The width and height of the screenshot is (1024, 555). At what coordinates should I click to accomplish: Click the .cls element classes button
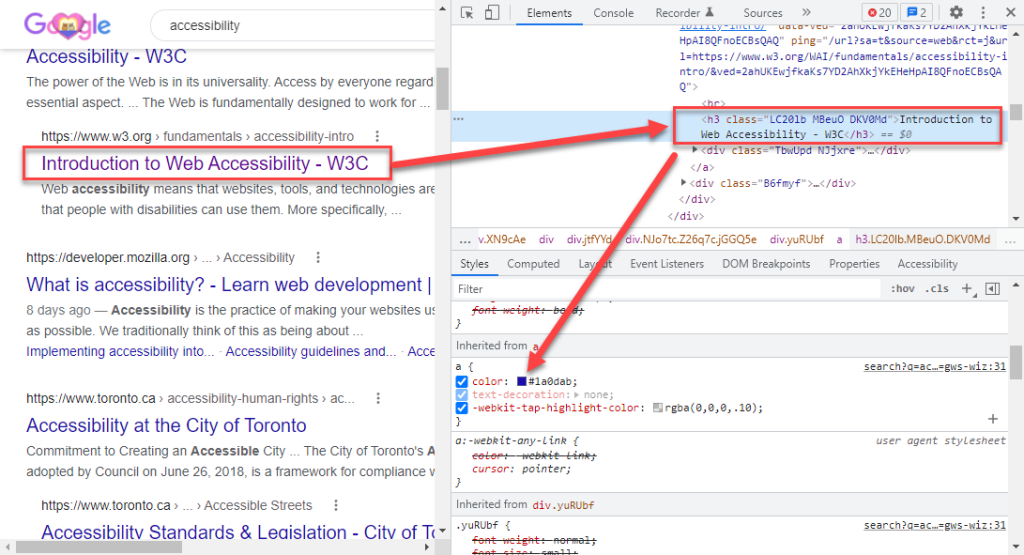(x=937, y=289)
